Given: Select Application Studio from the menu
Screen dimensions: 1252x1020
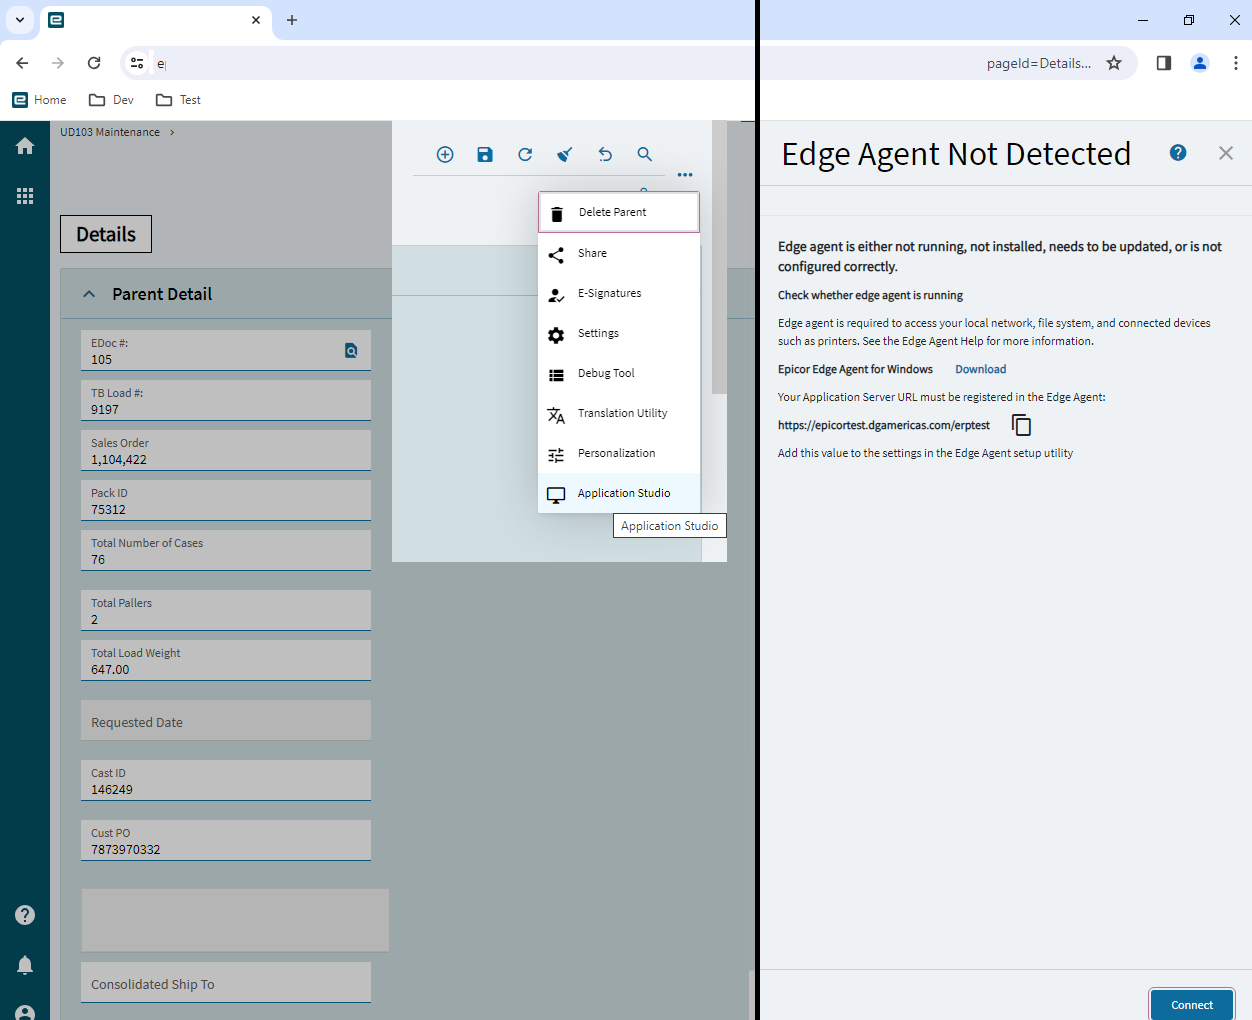Looking at the screenshot, I should [x=623, y=493].
